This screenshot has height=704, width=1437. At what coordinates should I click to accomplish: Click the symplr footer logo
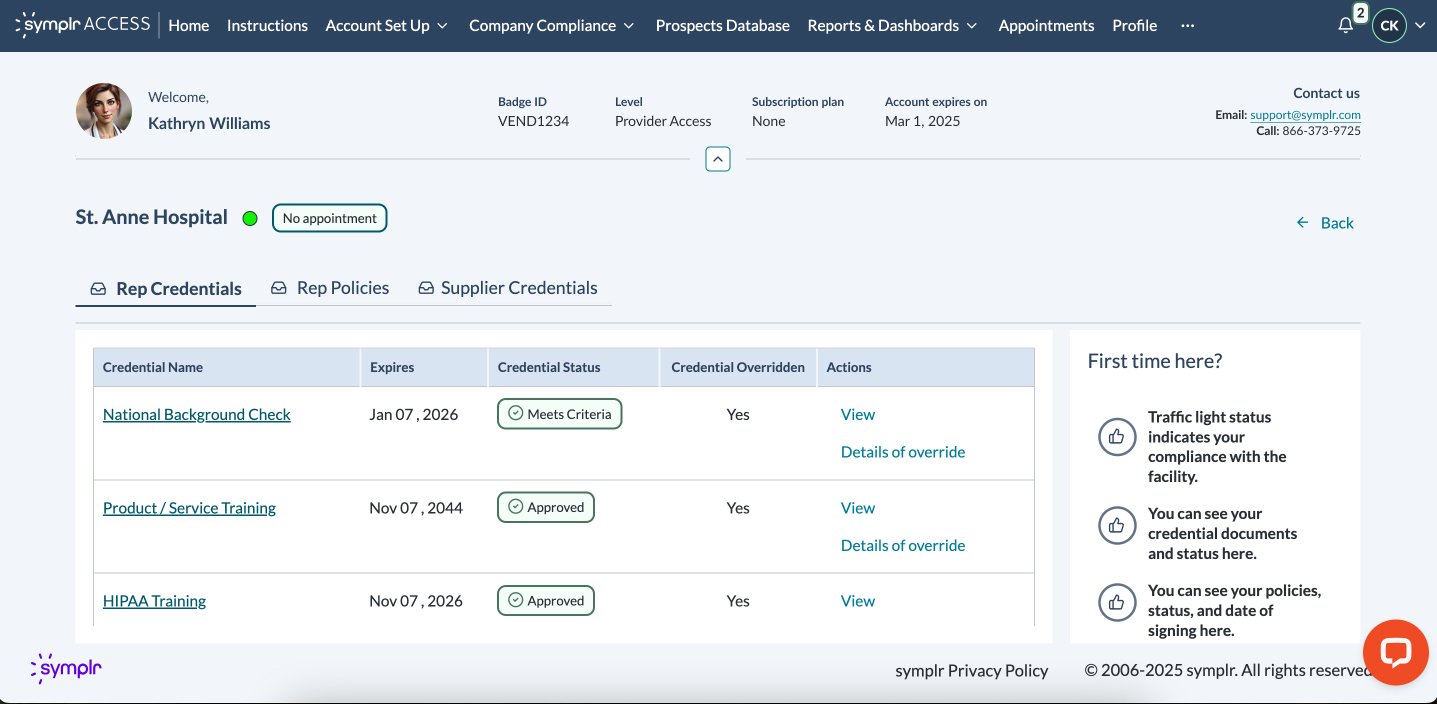point(66,668)
